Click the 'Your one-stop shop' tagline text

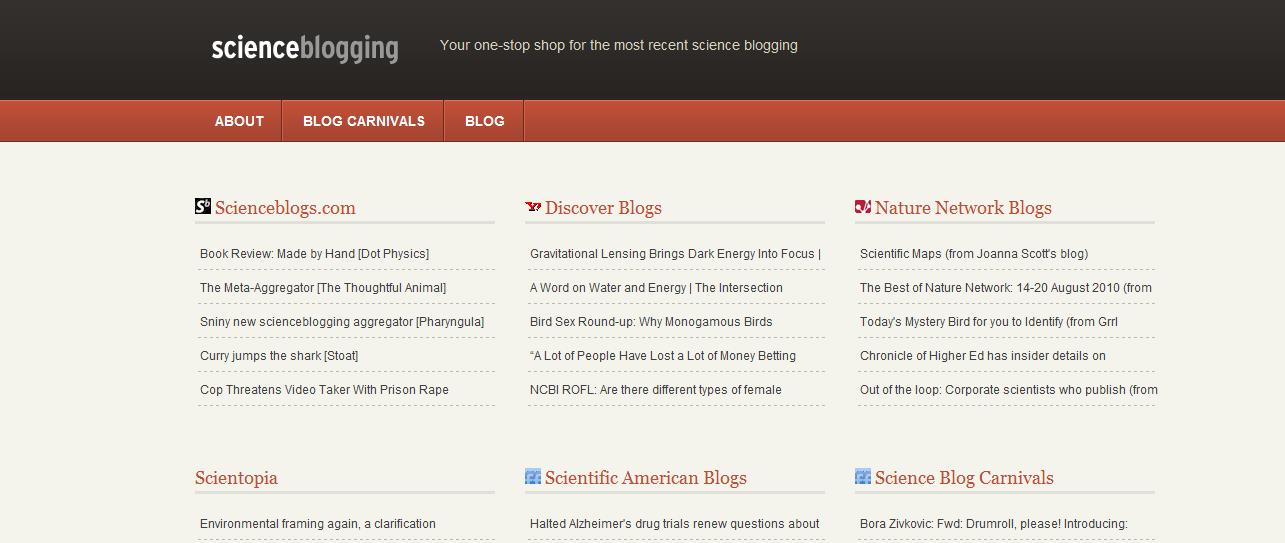click(619, 45)
